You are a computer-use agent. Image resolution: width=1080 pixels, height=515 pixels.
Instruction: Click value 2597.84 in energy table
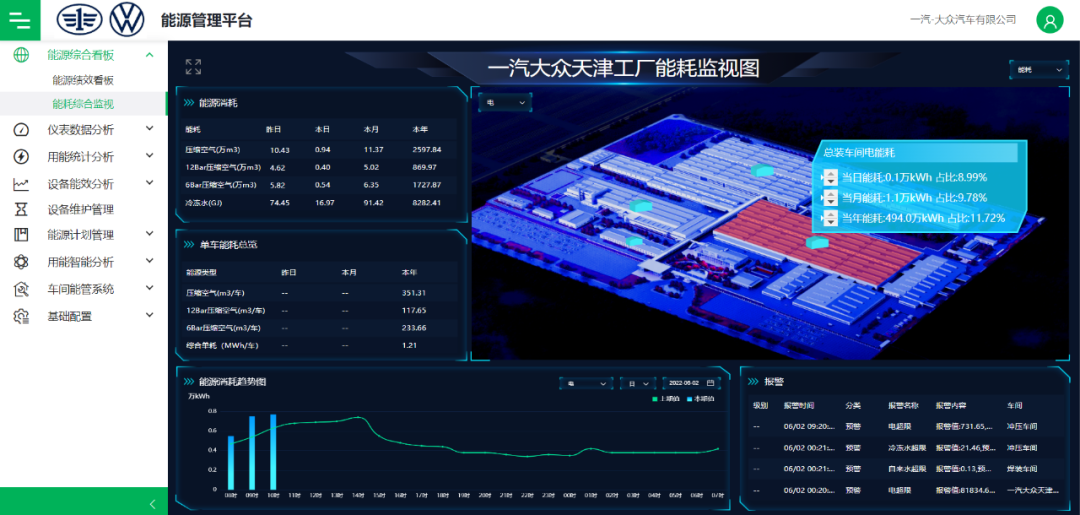pos(426,149)
